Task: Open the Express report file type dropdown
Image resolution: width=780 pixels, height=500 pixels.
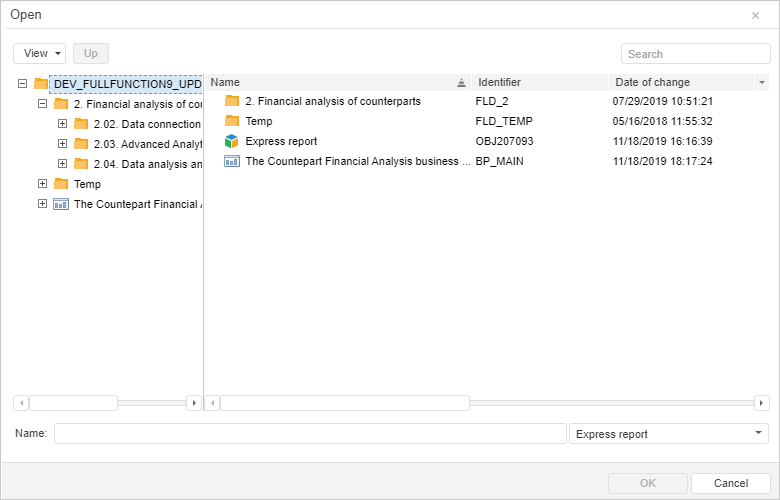Action: (x=757, y=434)
